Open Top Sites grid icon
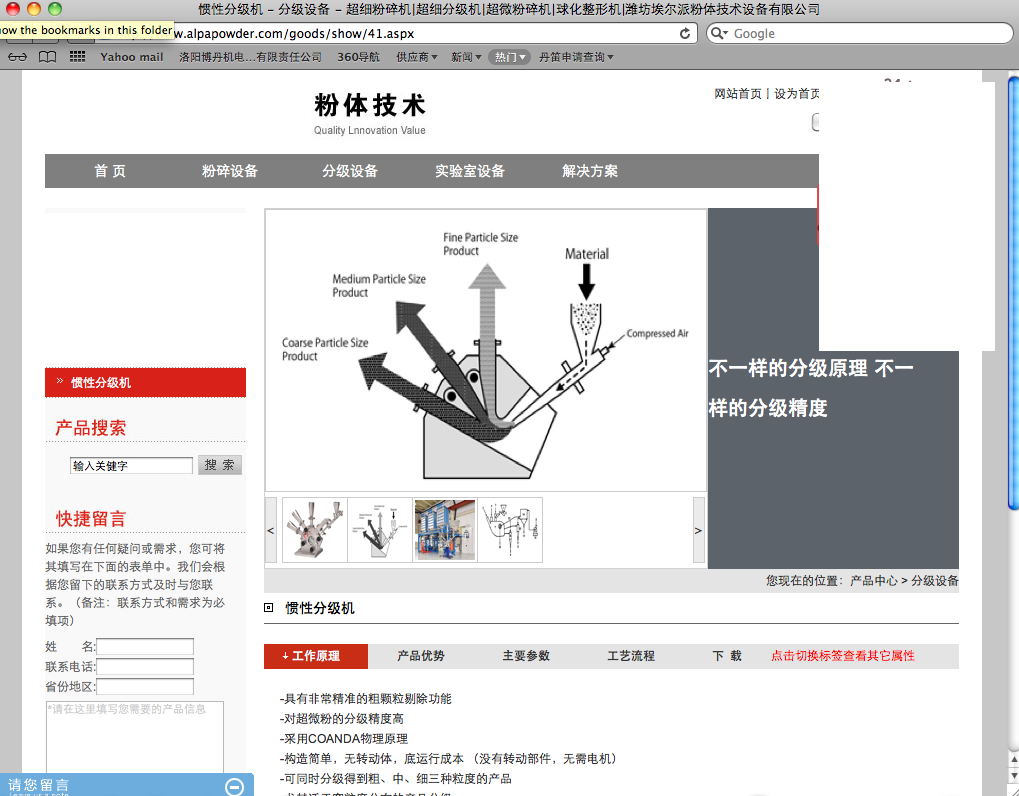 77,57
